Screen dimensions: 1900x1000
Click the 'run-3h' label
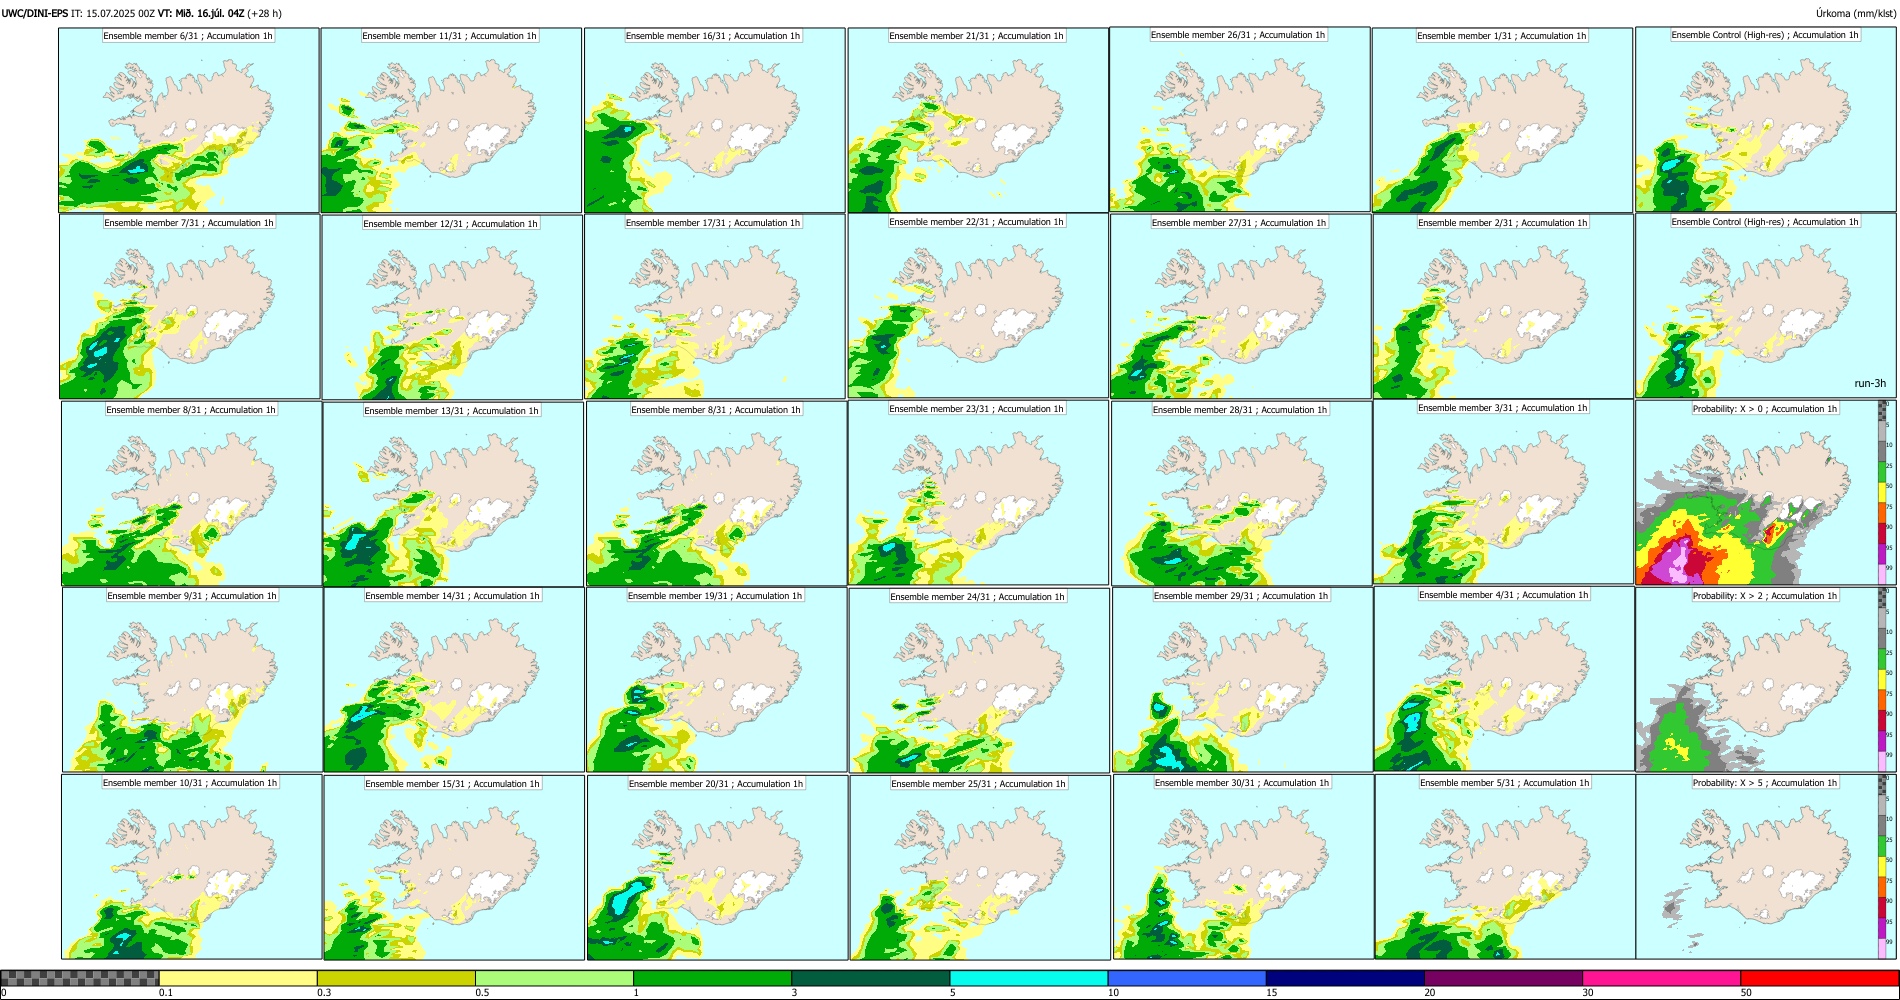1869,383
